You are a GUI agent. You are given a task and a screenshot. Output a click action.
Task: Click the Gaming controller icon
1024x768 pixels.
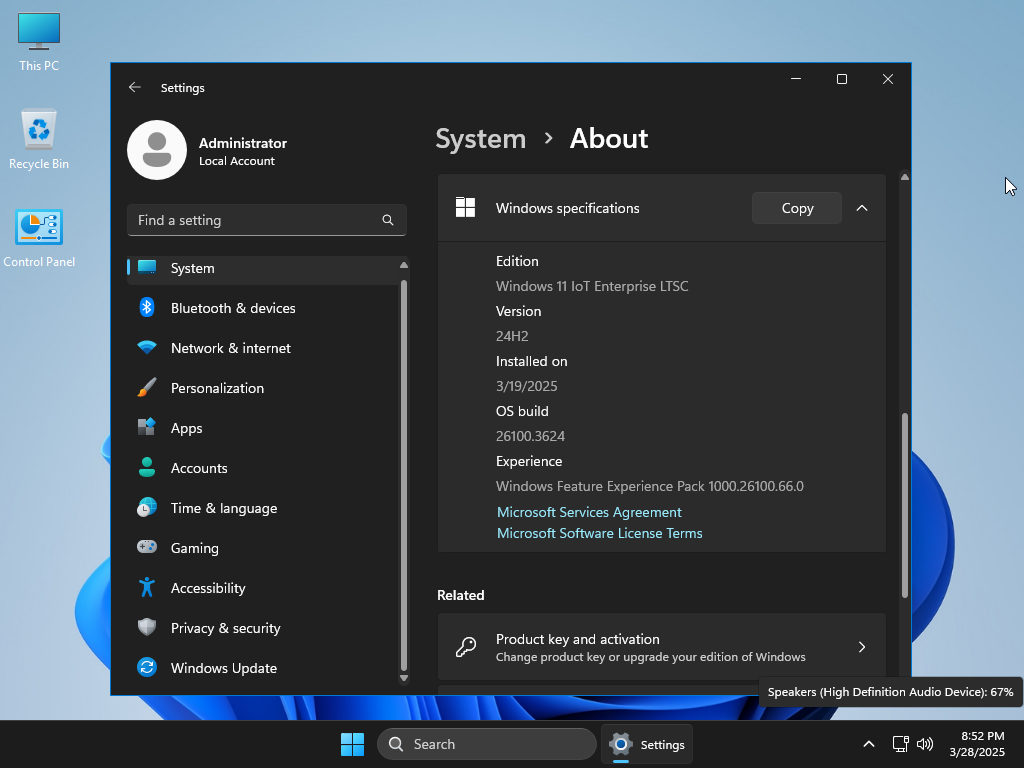147,547
